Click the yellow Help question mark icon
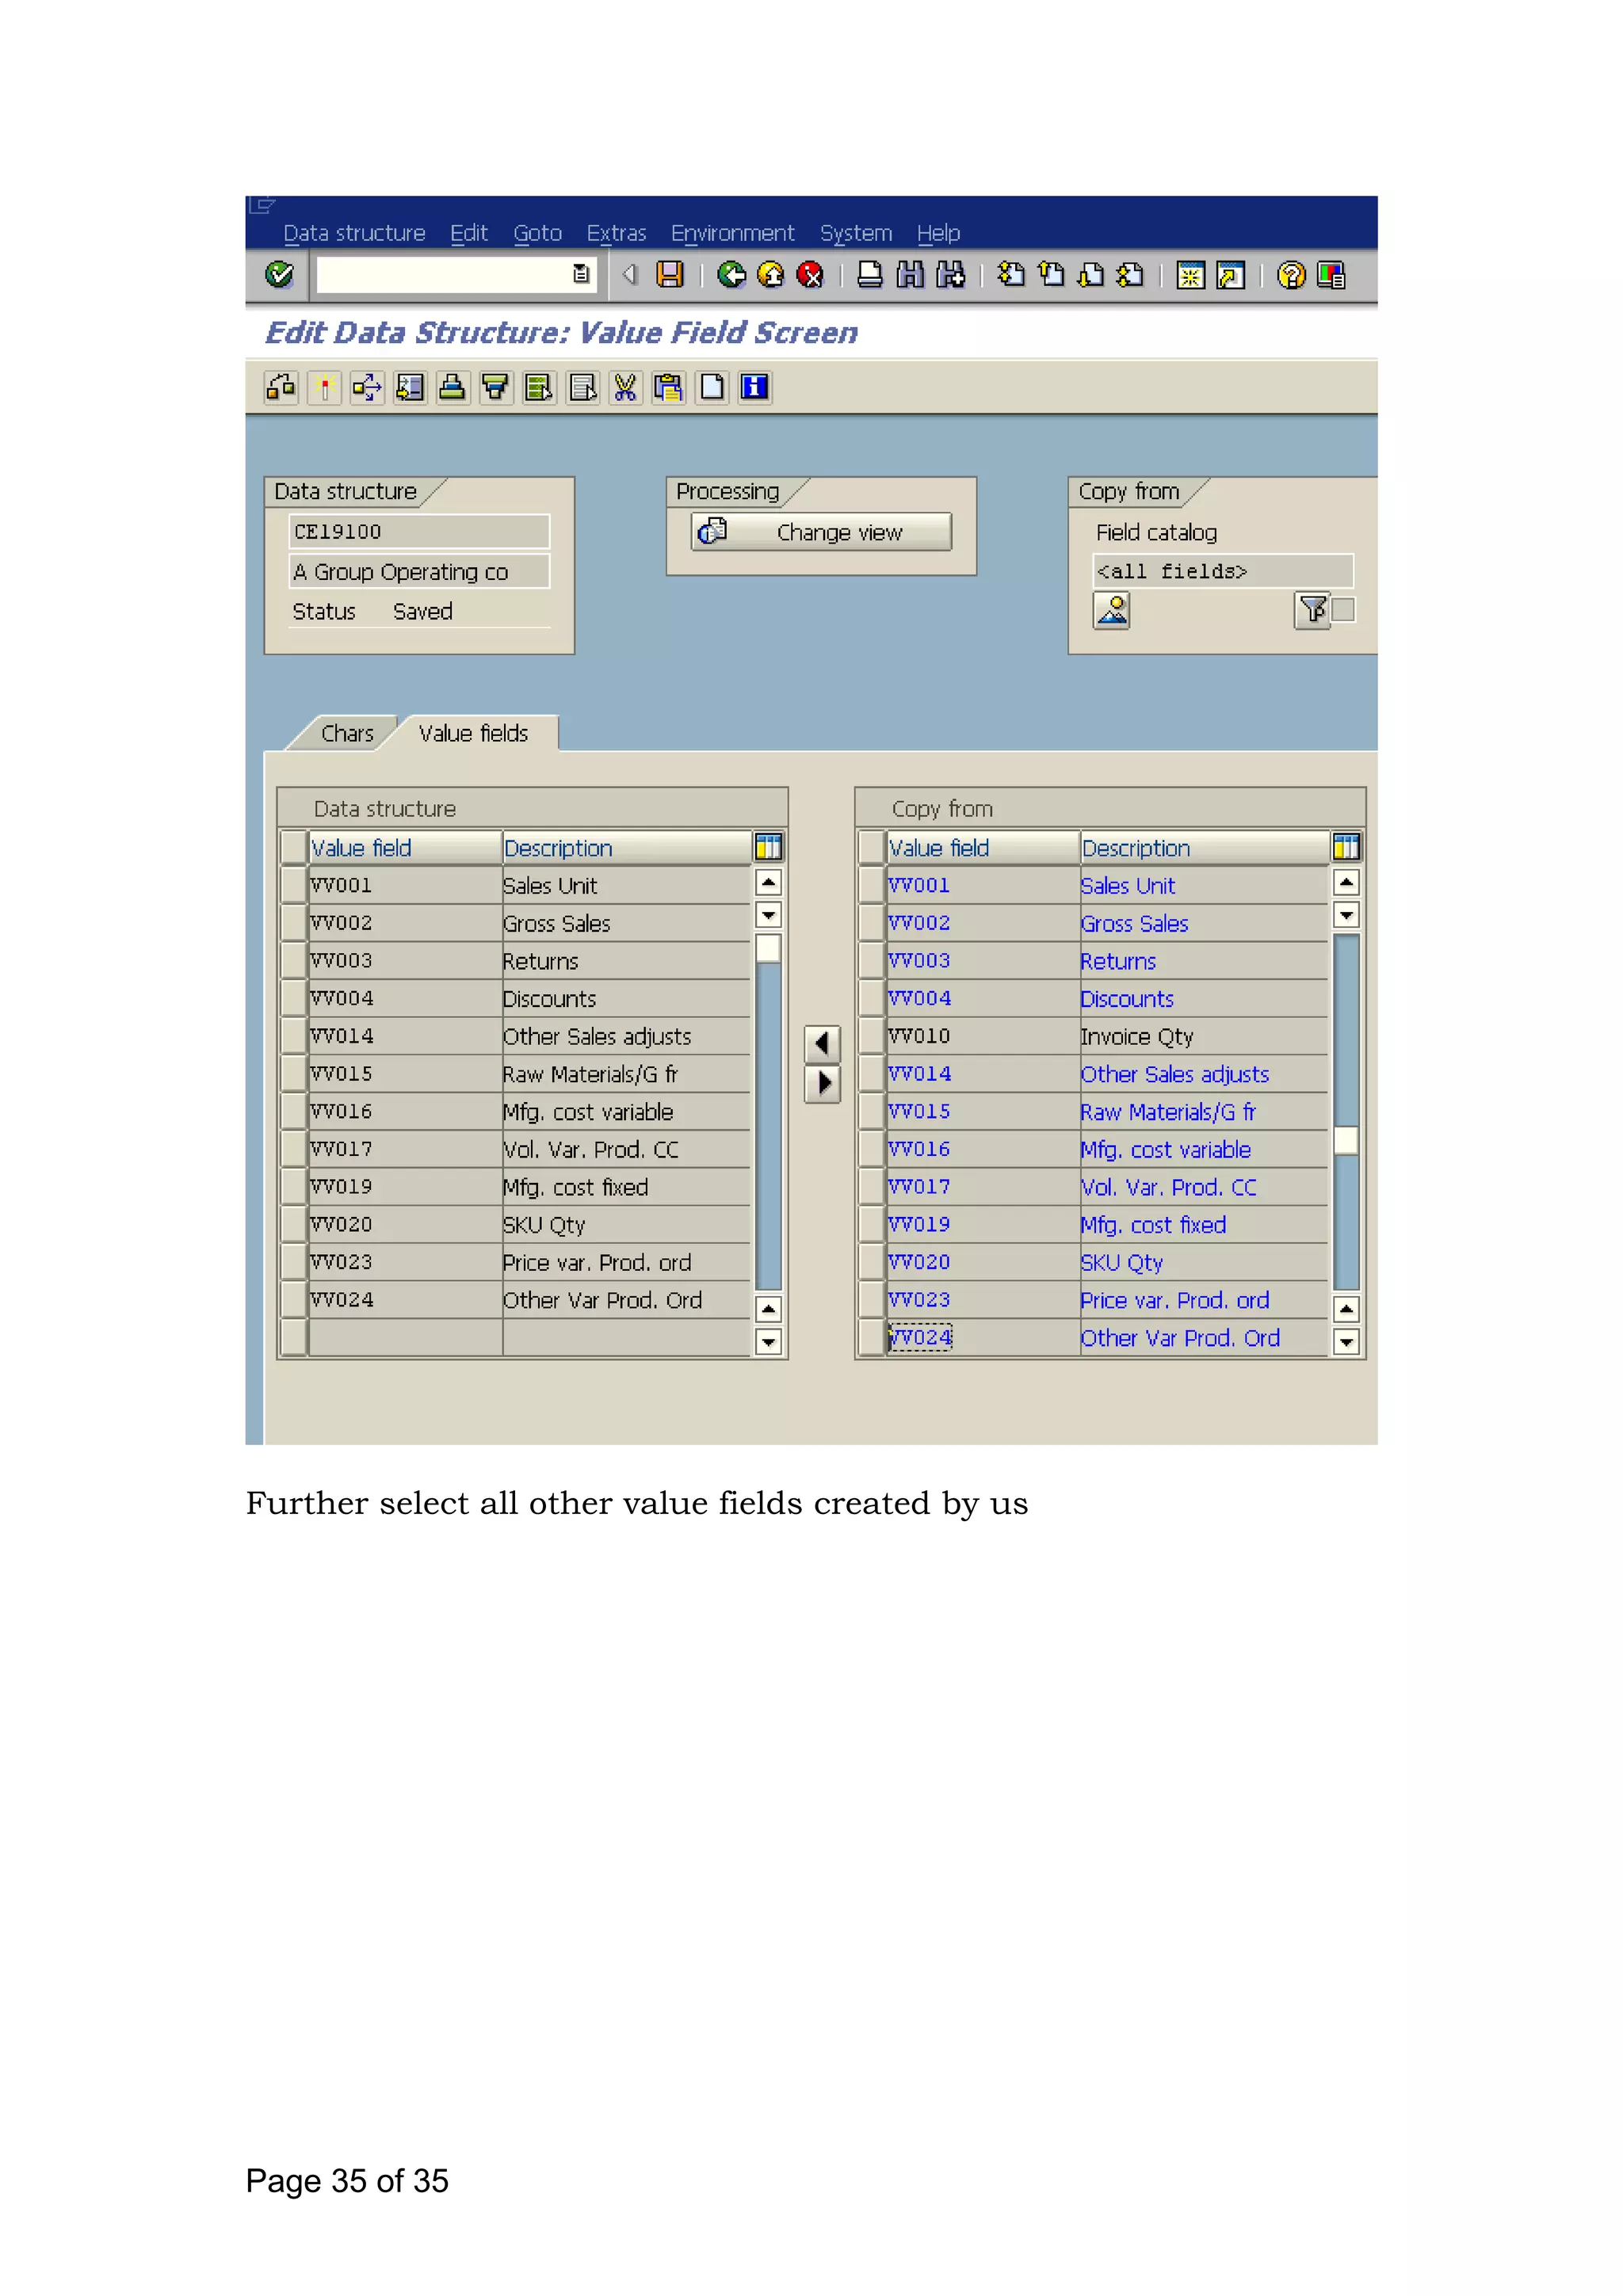The width and height of the screenshot is (1623, 2296). click(1291, 274)
